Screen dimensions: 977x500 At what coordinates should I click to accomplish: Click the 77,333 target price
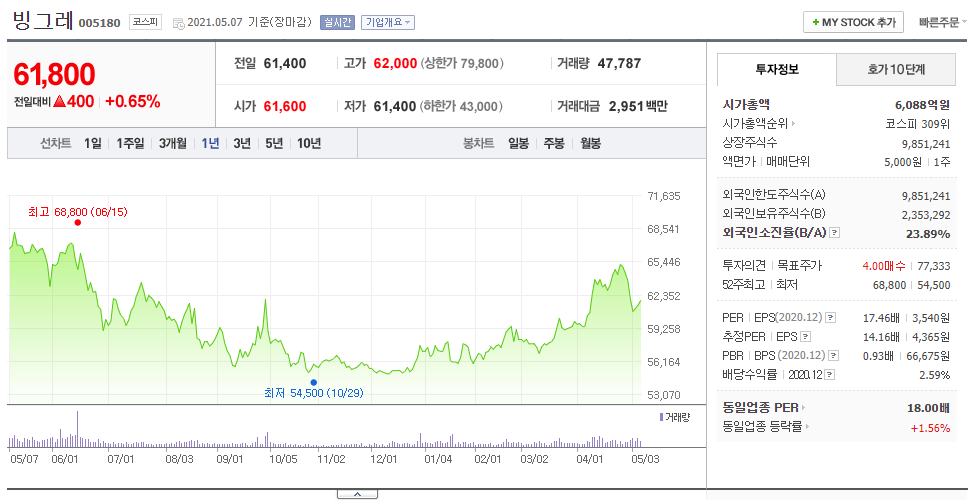(x=933, y=266)
